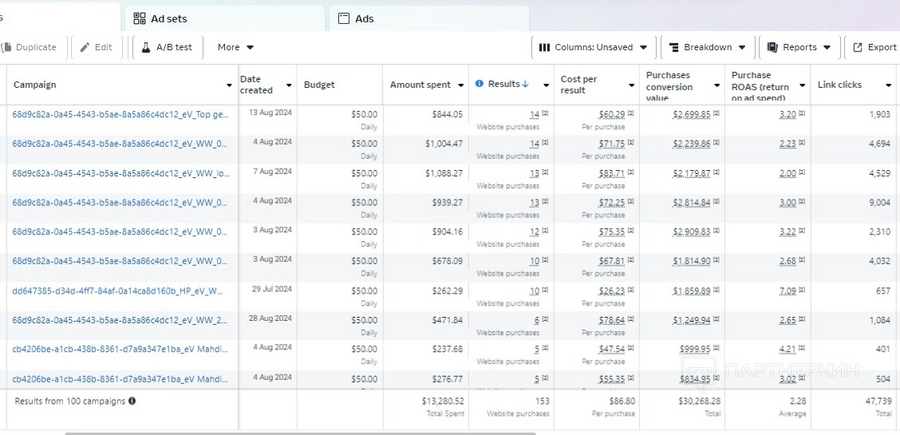The width and height of the screenshot is (900, 435).
Task: Open the More options menu
Action: pos(235,47)
